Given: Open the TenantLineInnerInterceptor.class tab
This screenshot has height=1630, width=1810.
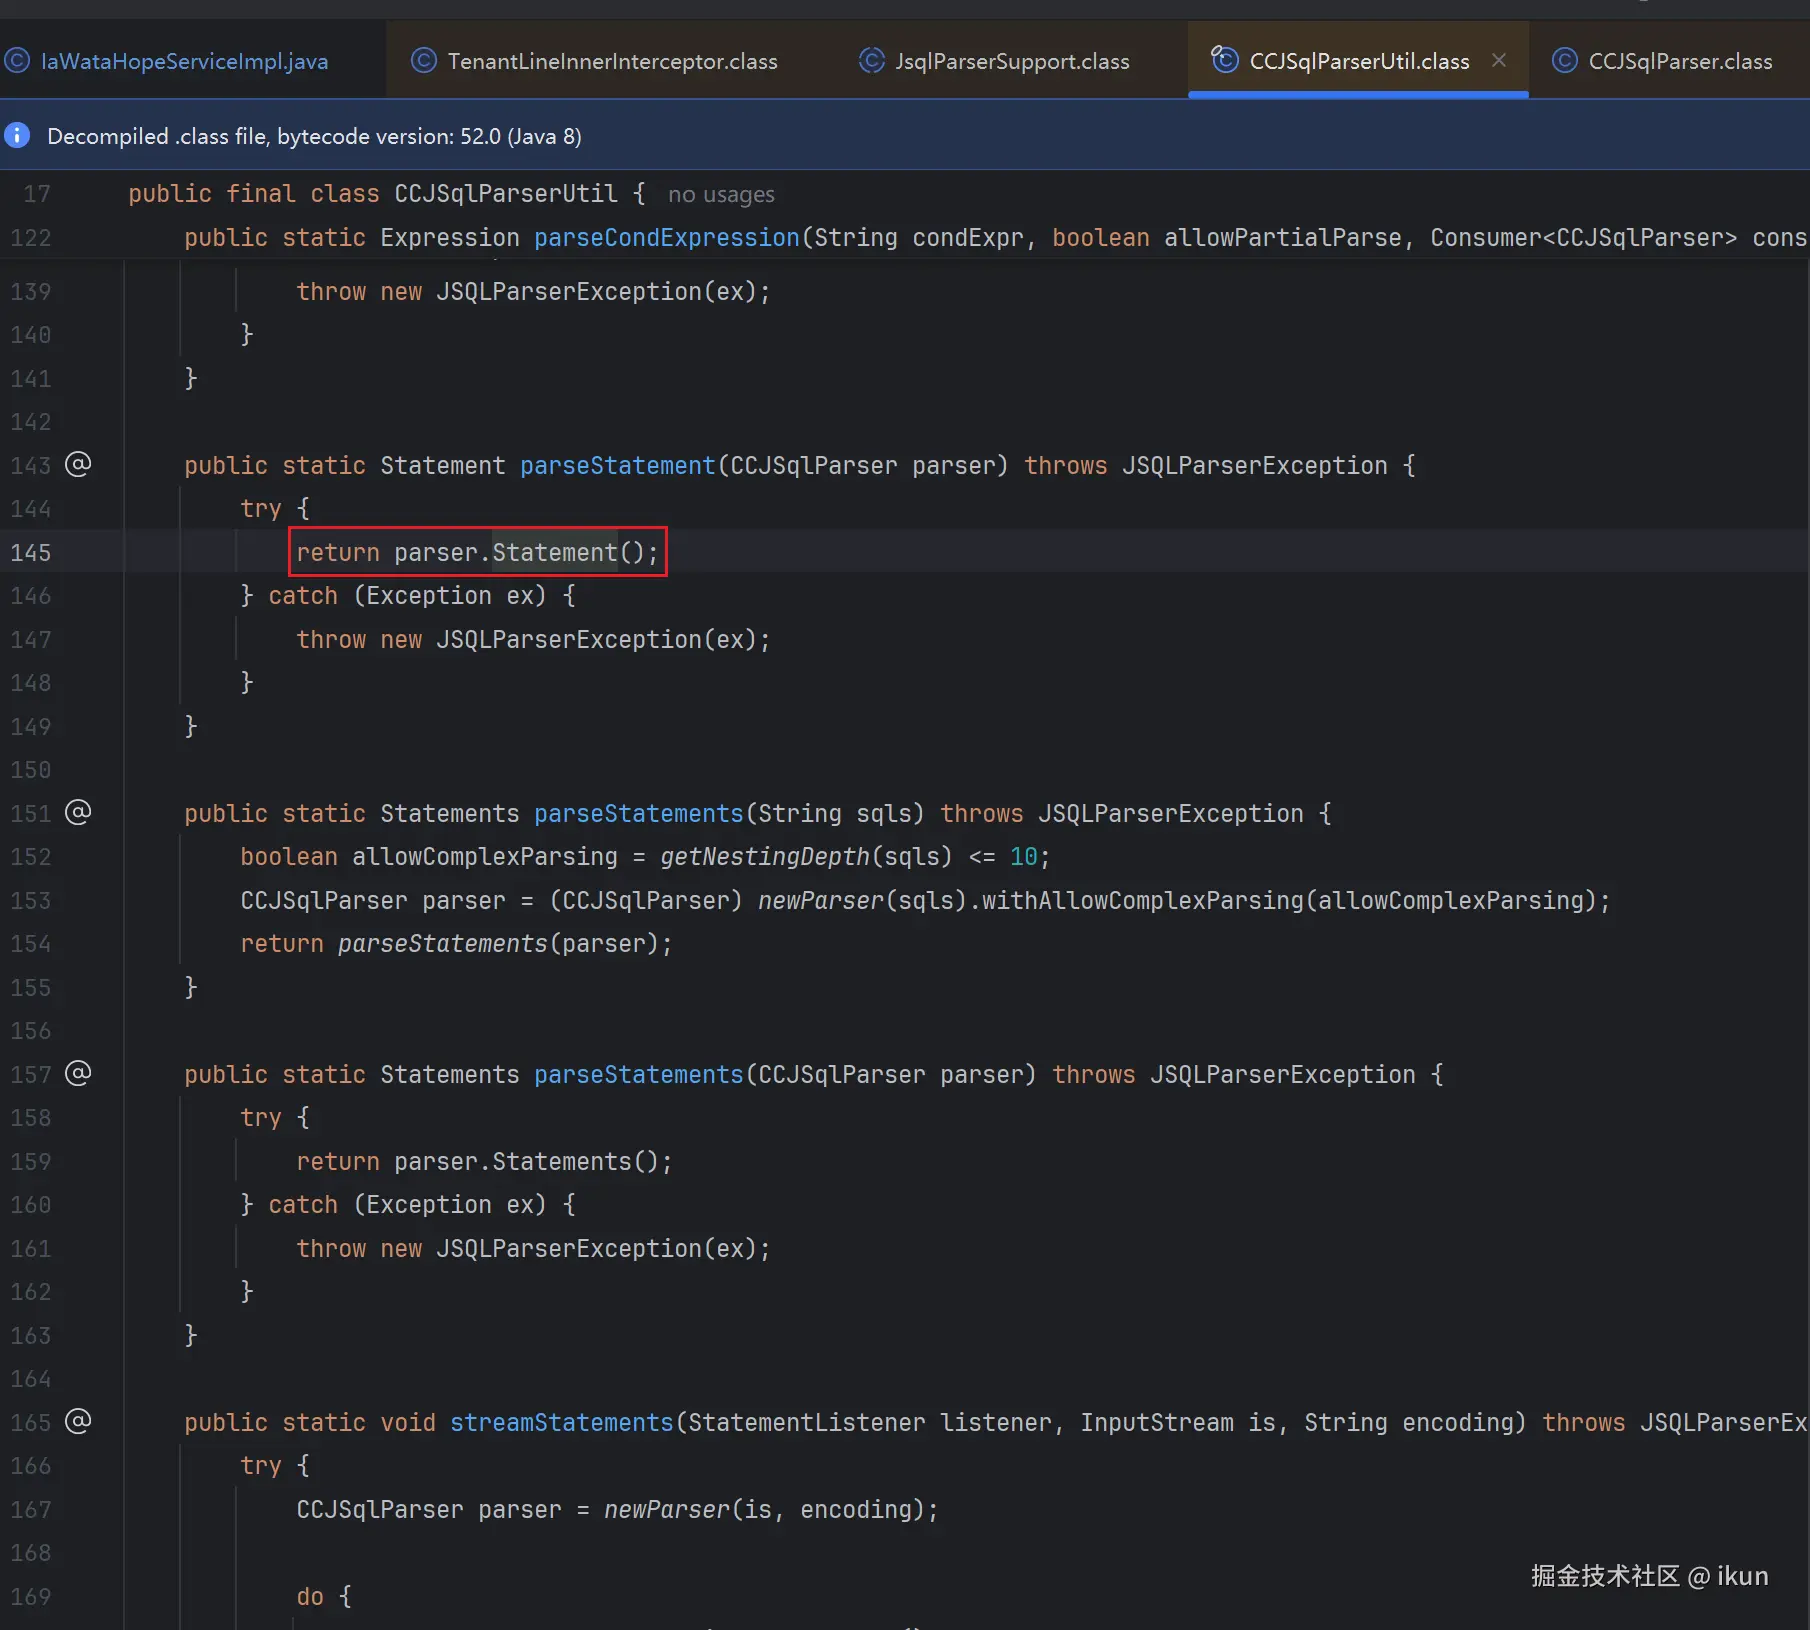Looking at the screenshot, I should [612, 61].
